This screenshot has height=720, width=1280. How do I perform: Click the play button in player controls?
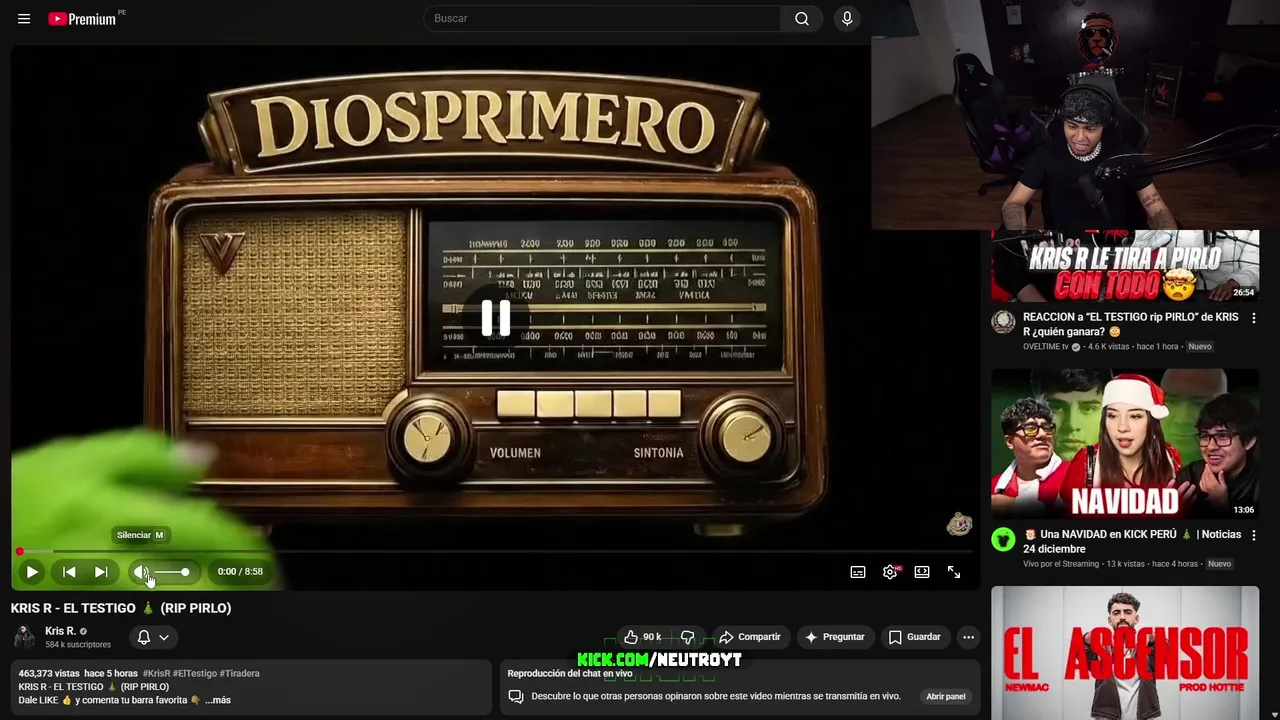pos(32,572)
